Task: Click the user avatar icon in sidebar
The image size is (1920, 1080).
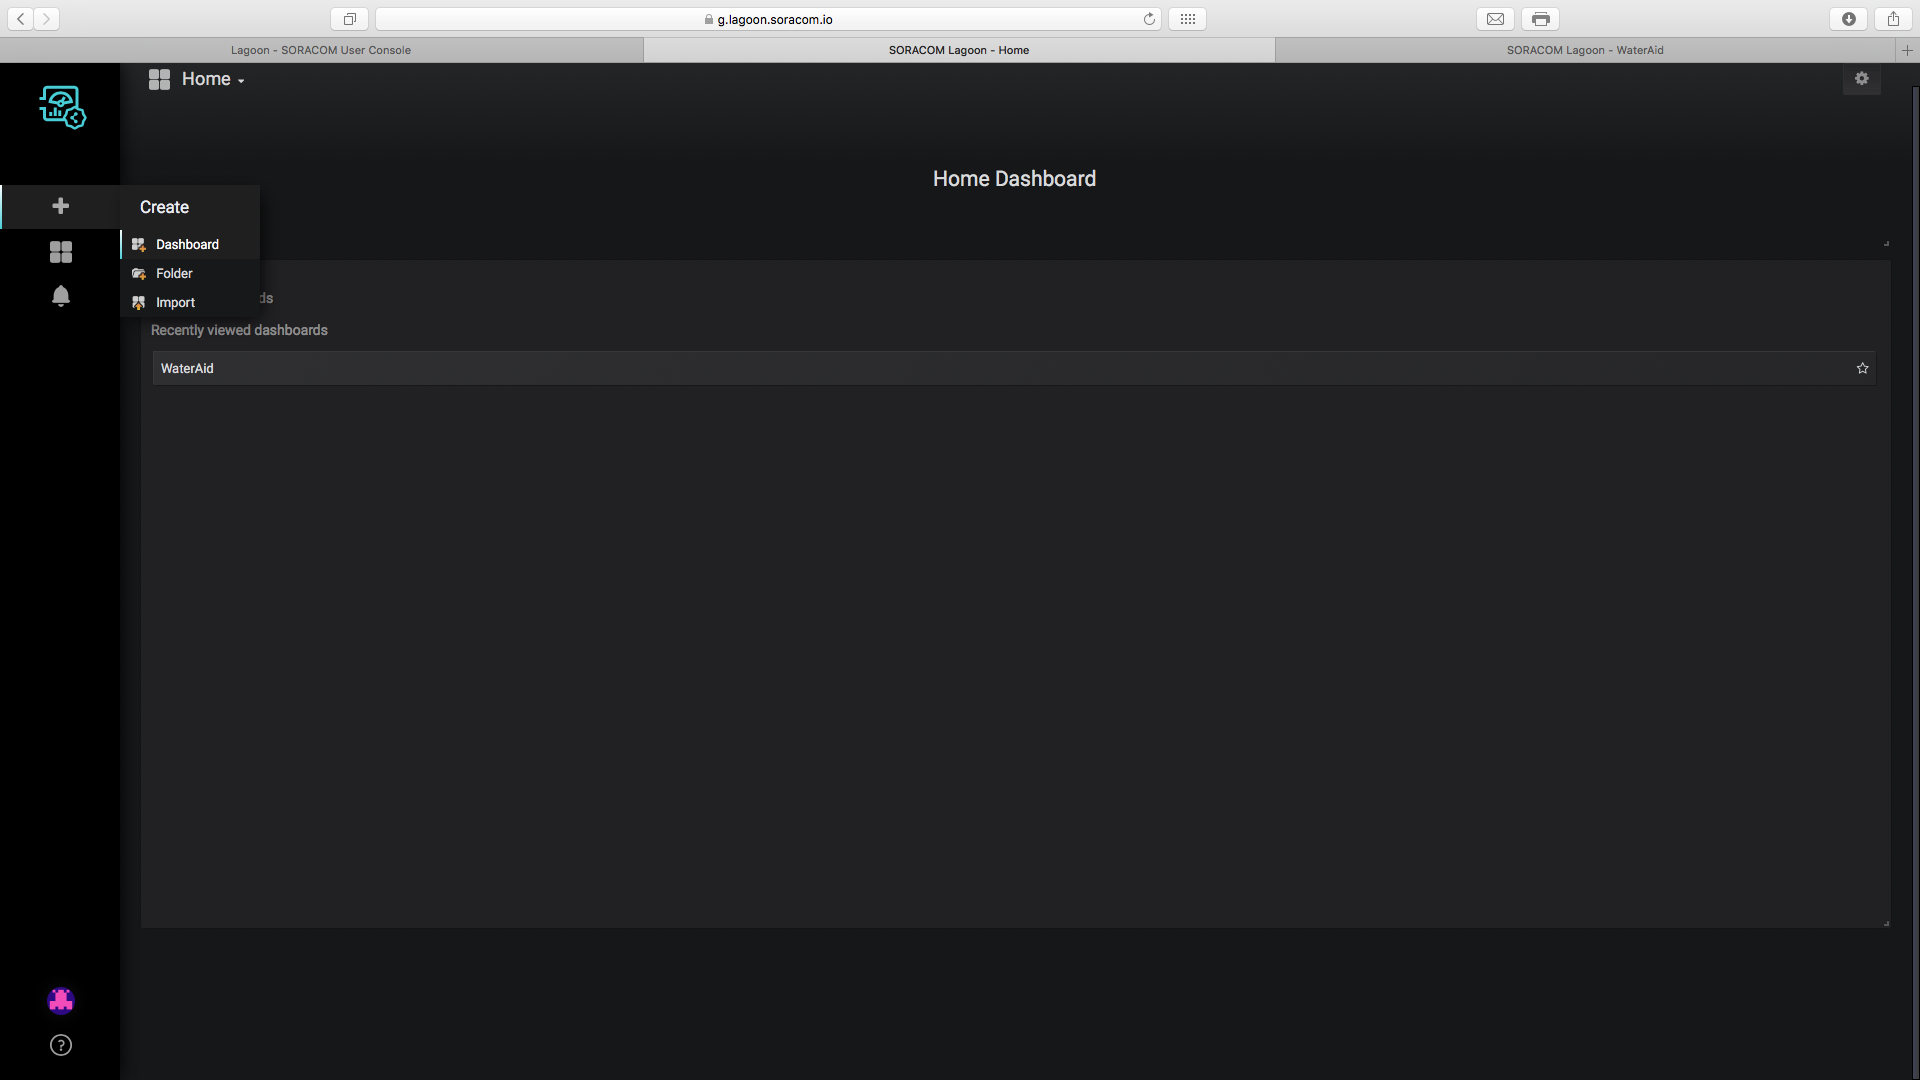Action: click(60, 1001)
